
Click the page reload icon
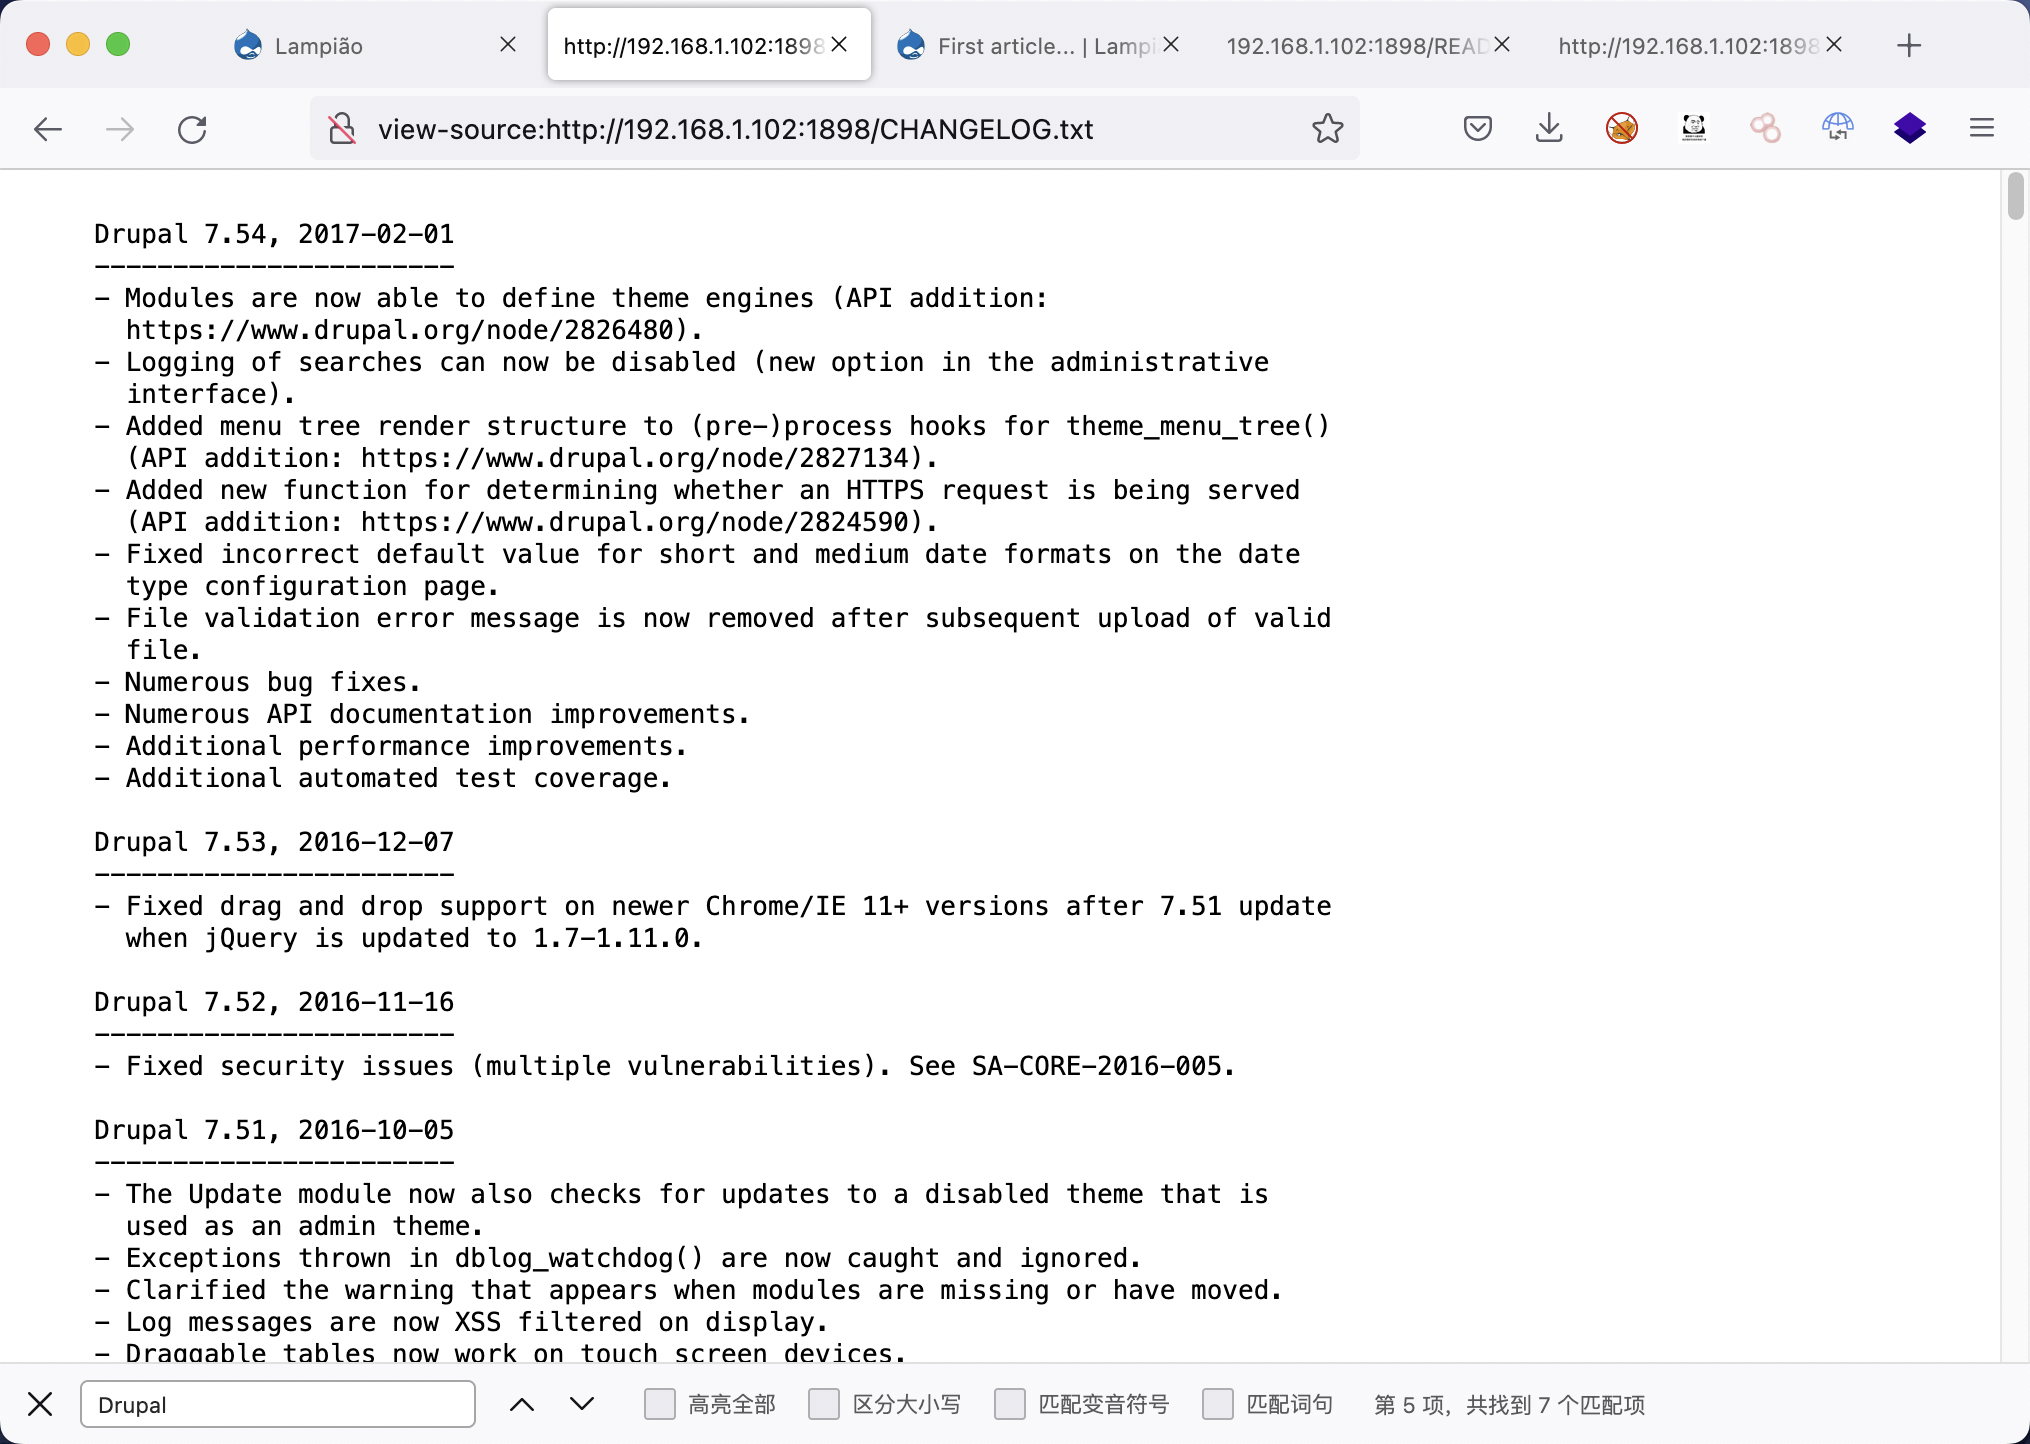coord(192,129)
